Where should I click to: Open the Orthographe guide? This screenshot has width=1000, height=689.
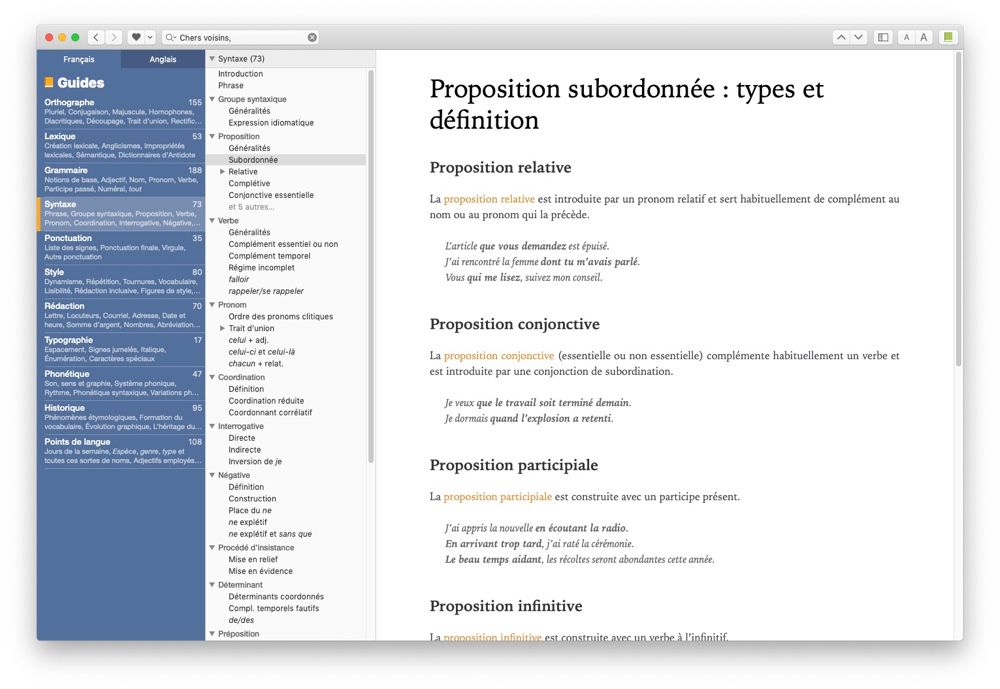(x=121, y=111)
